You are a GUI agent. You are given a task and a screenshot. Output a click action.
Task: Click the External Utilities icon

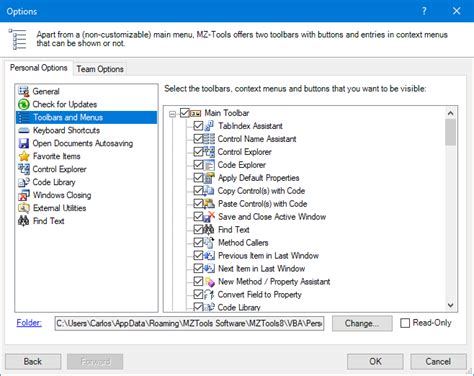(x=24, y=208)
